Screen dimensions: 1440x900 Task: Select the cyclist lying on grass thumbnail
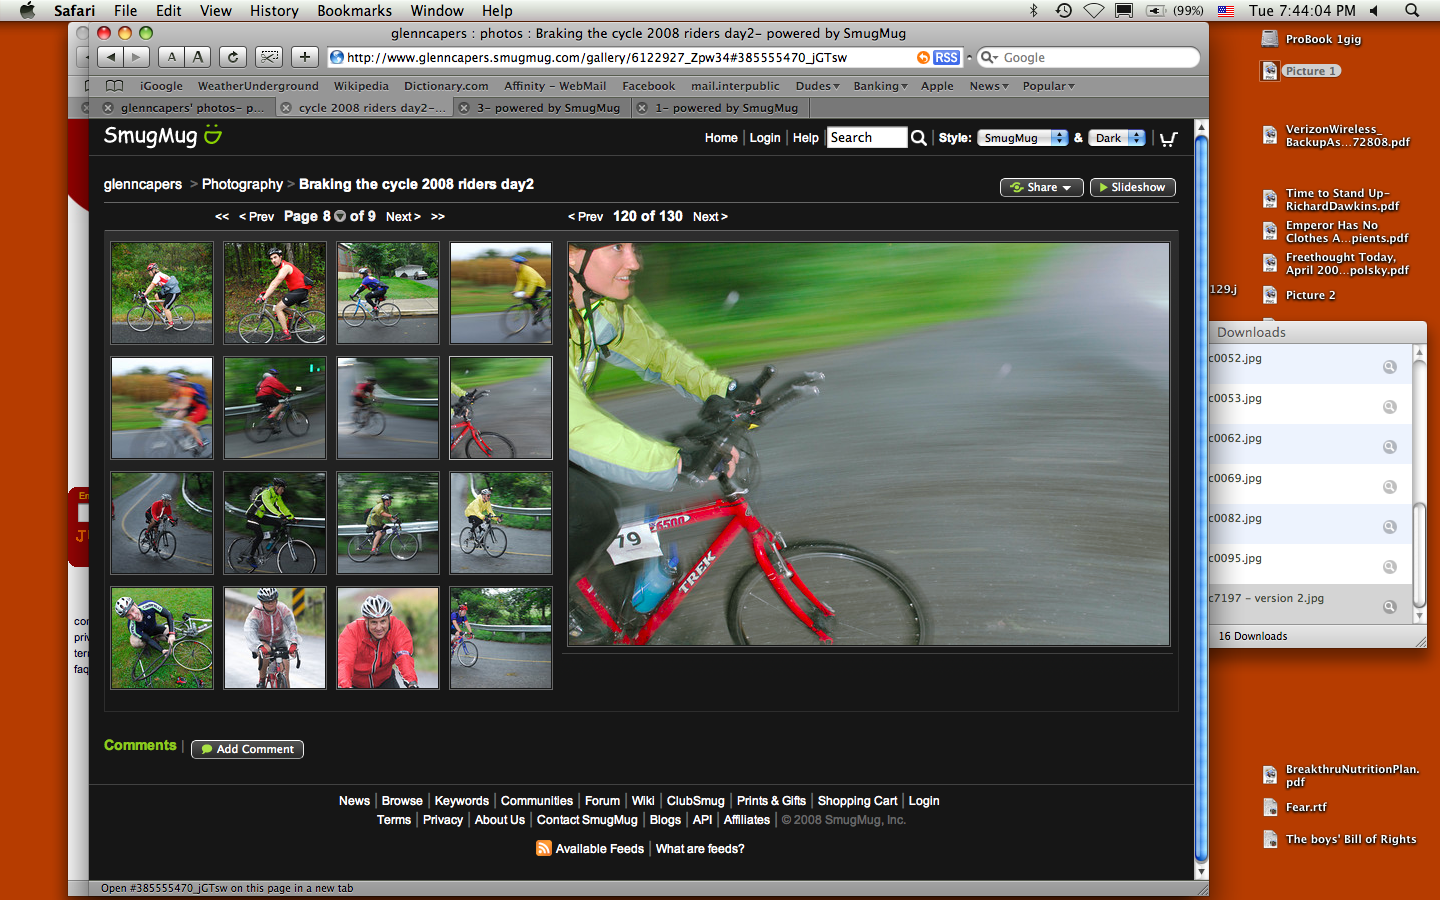click(x=162, y=638)
